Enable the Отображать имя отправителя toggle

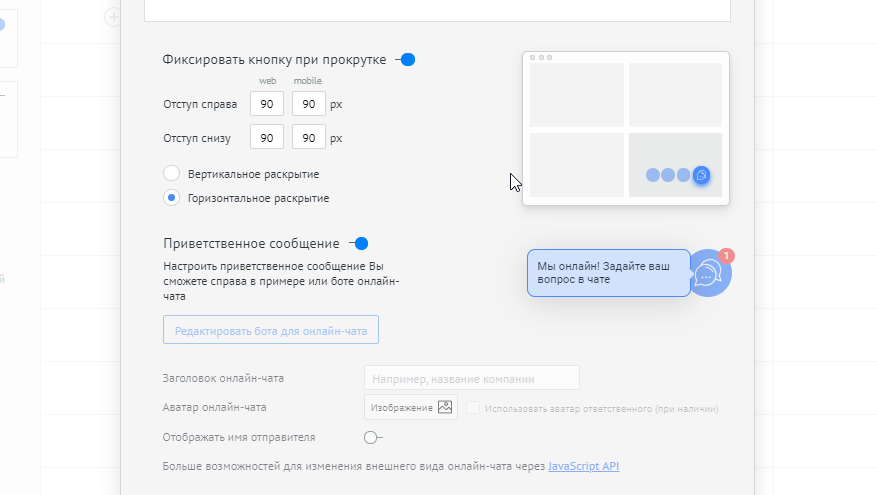[372, 437]
